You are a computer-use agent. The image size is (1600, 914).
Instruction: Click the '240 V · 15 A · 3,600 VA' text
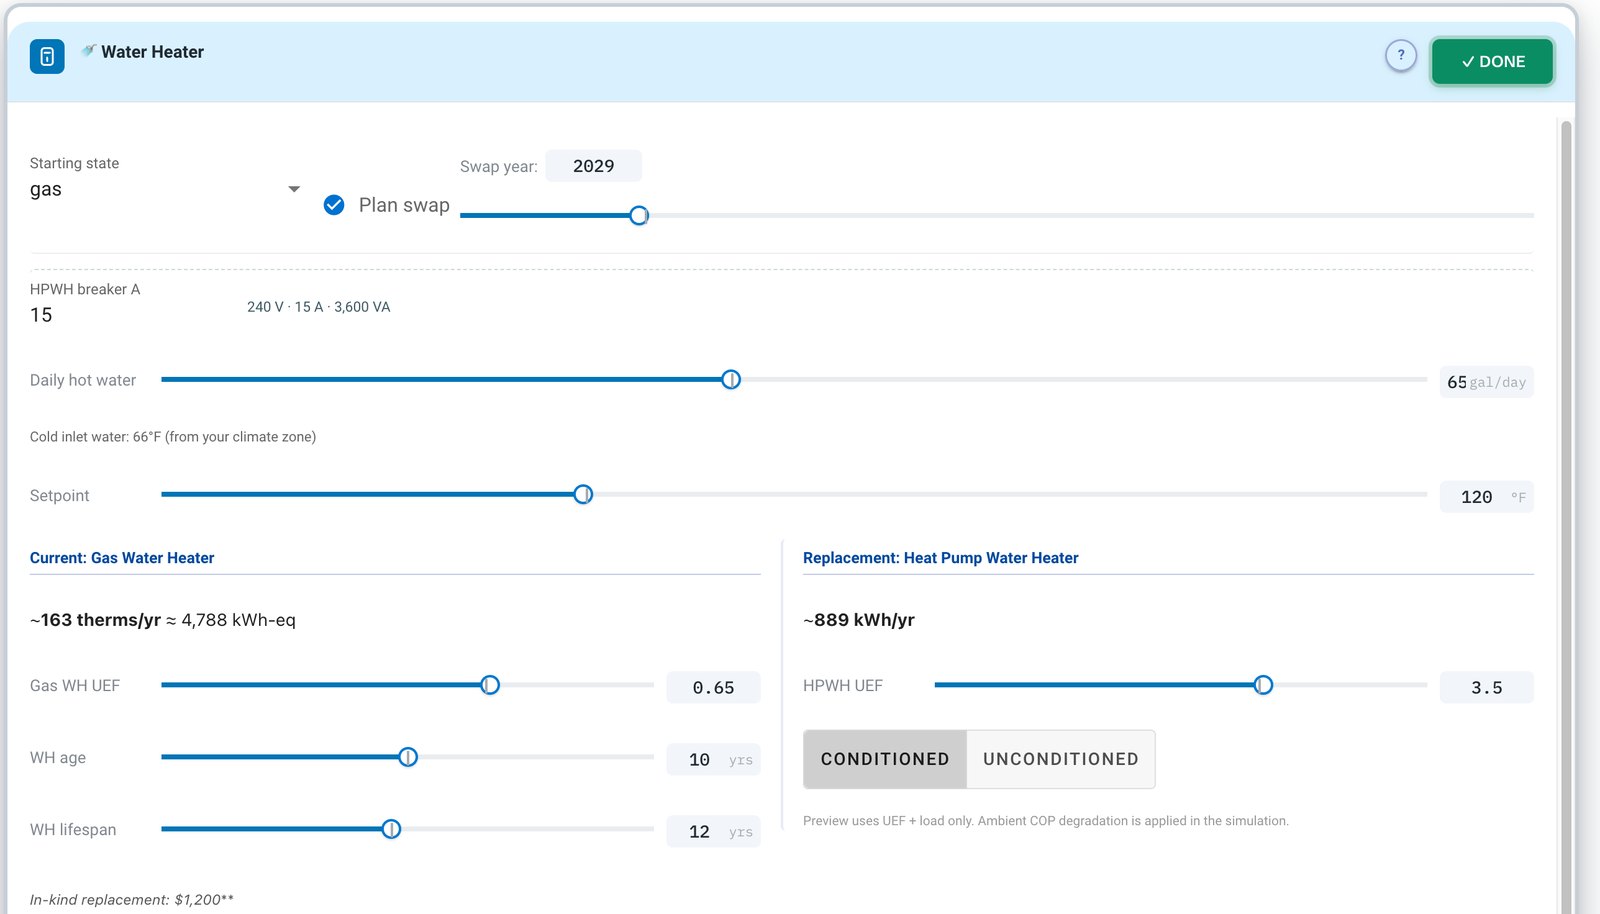(x=319, y=307)
